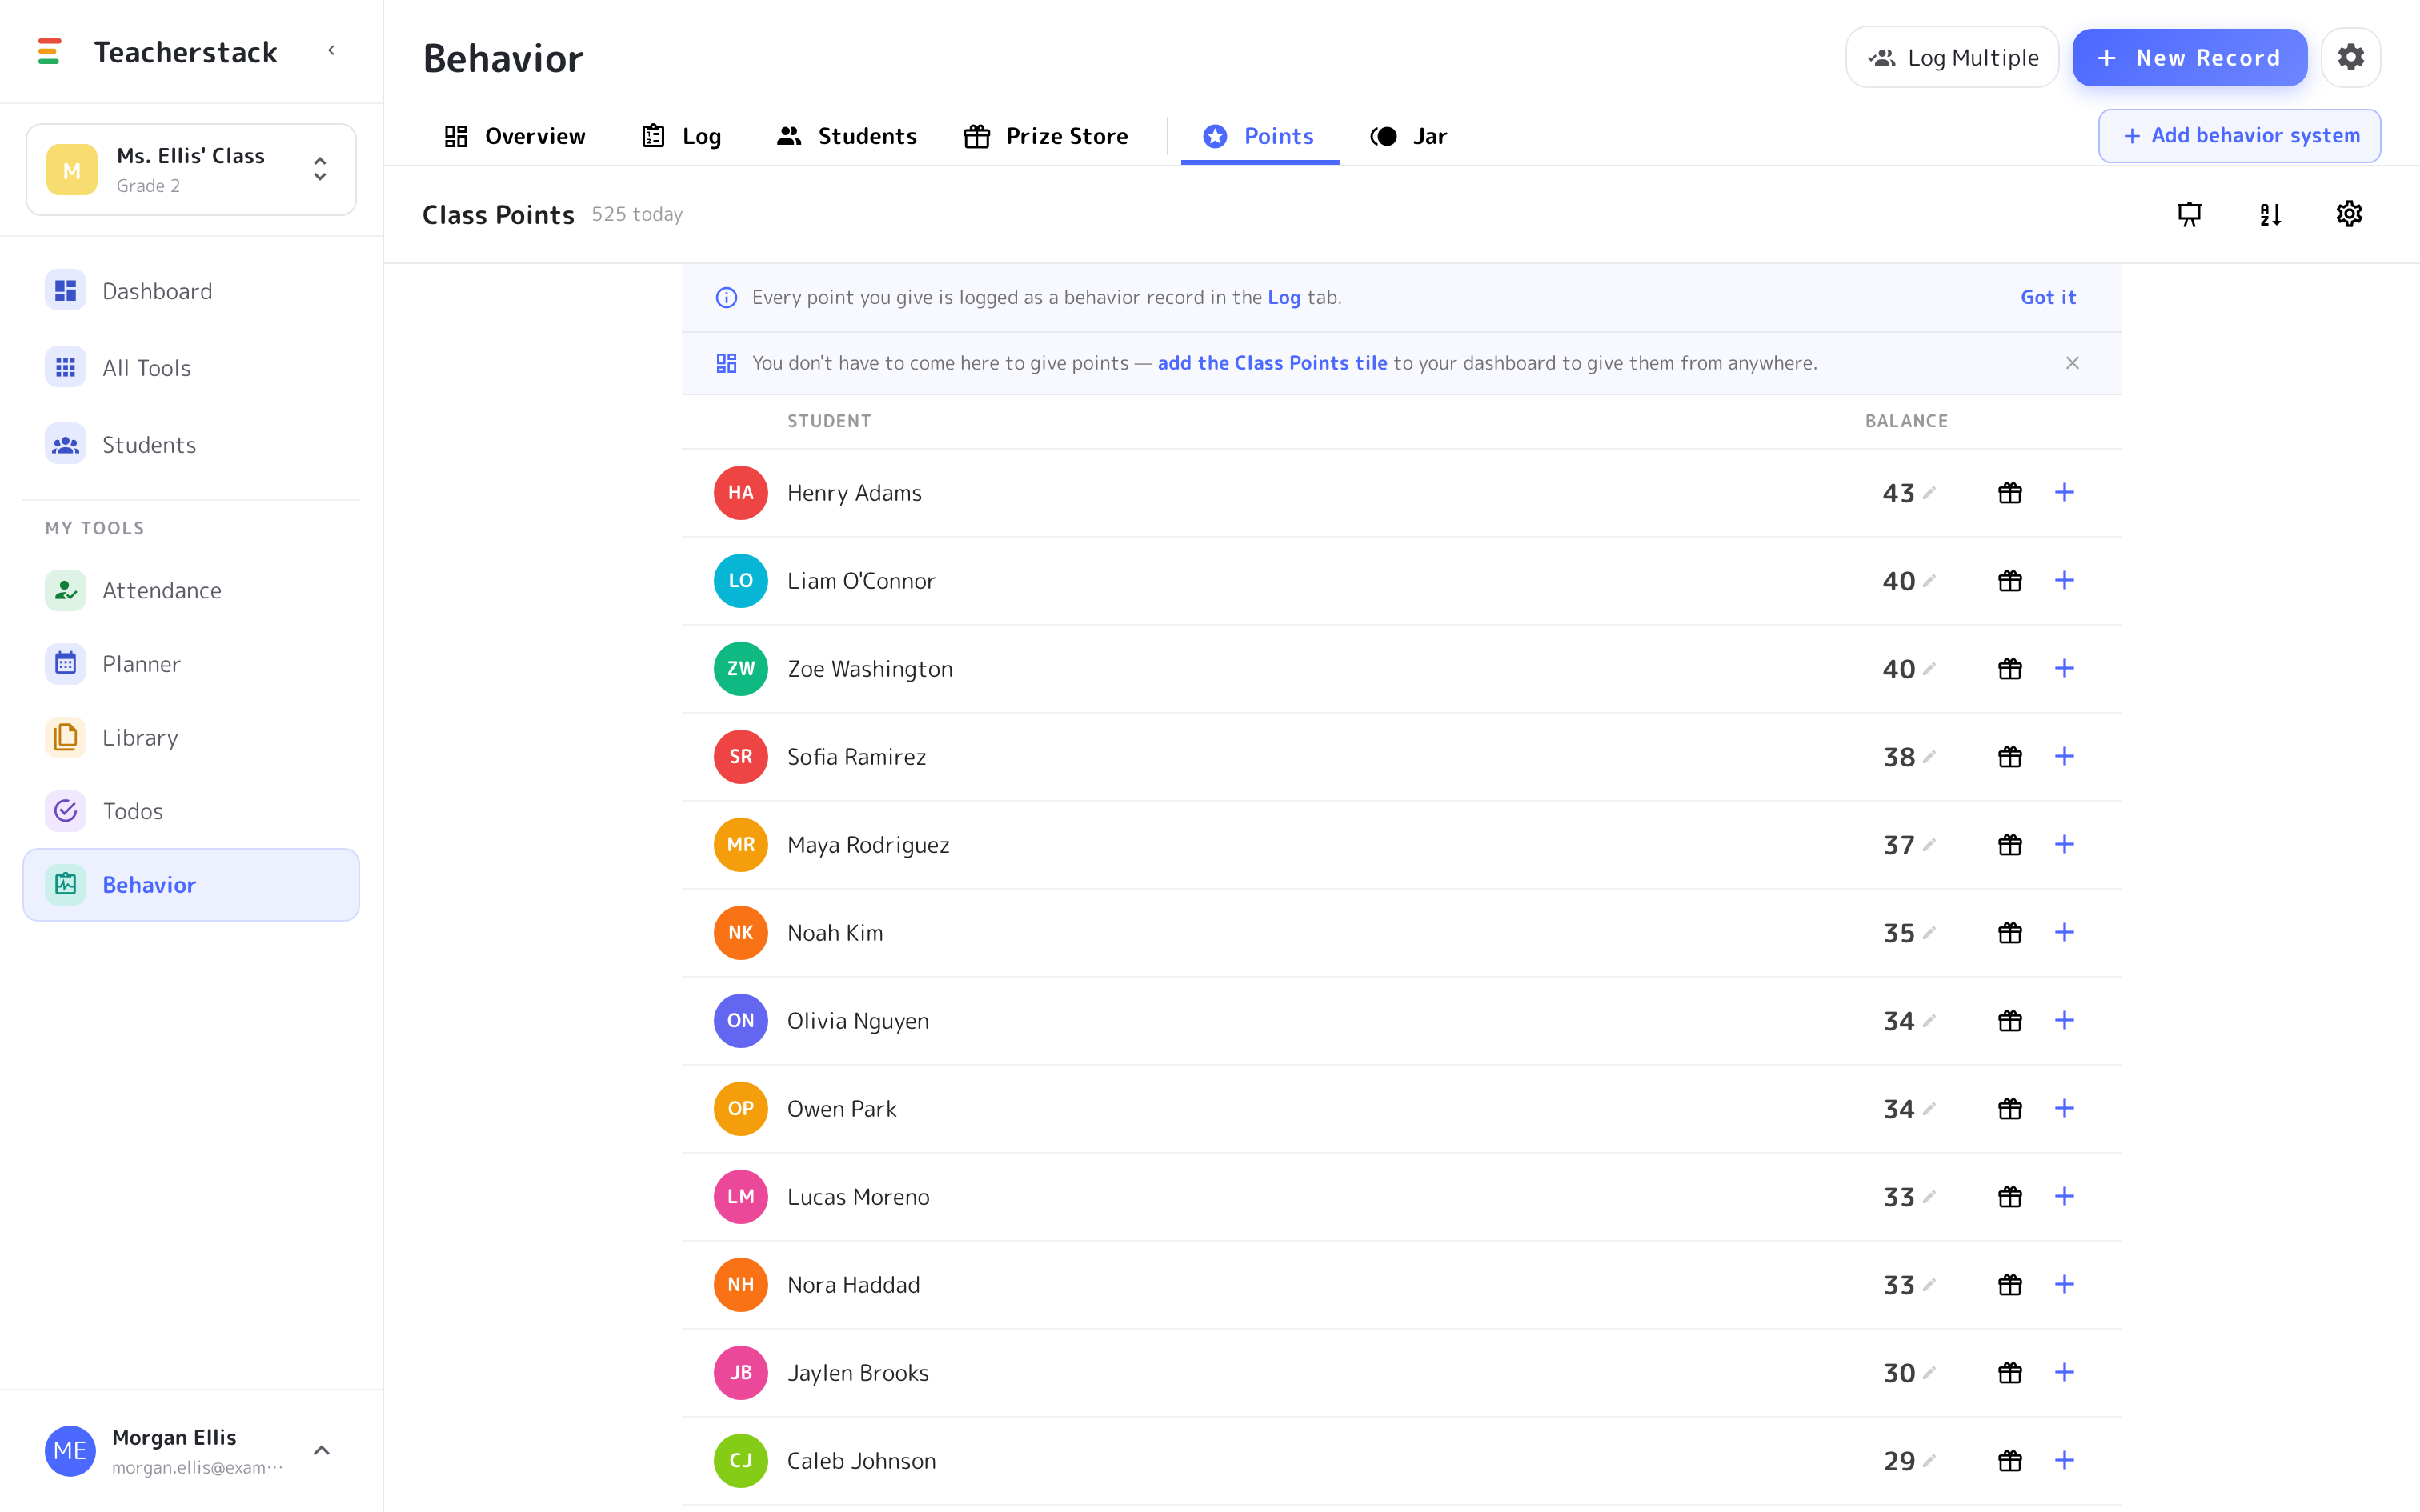Screen dimensions: 2420x1512
Task: Collapse the sidebar with the chevron
Action: pyautogui.click(x=331, y=51)
